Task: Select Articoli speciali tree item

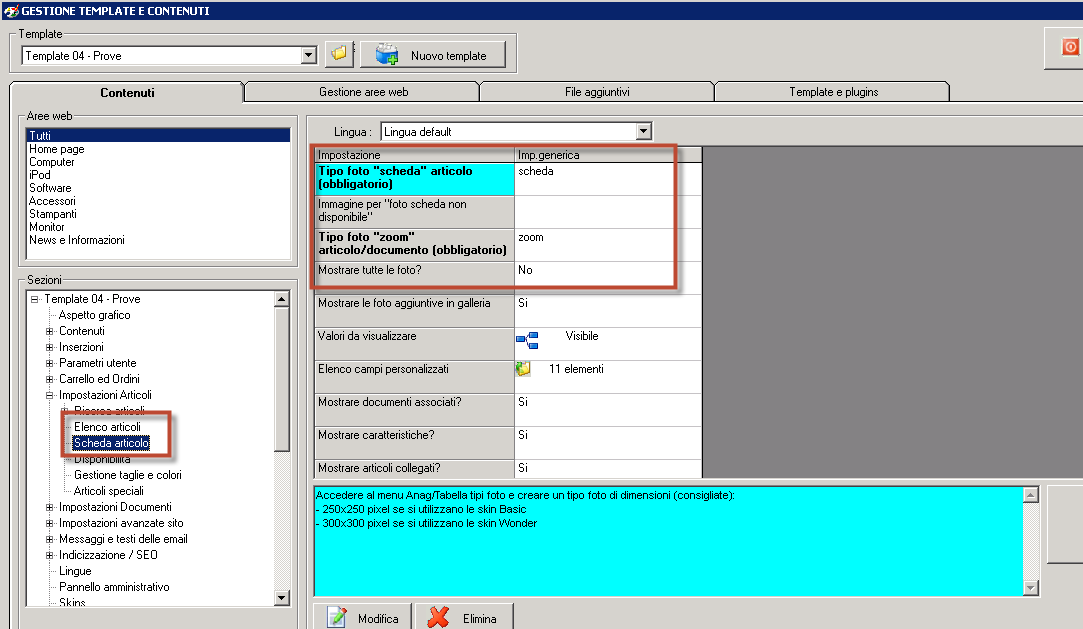Action: pos(108,491)
